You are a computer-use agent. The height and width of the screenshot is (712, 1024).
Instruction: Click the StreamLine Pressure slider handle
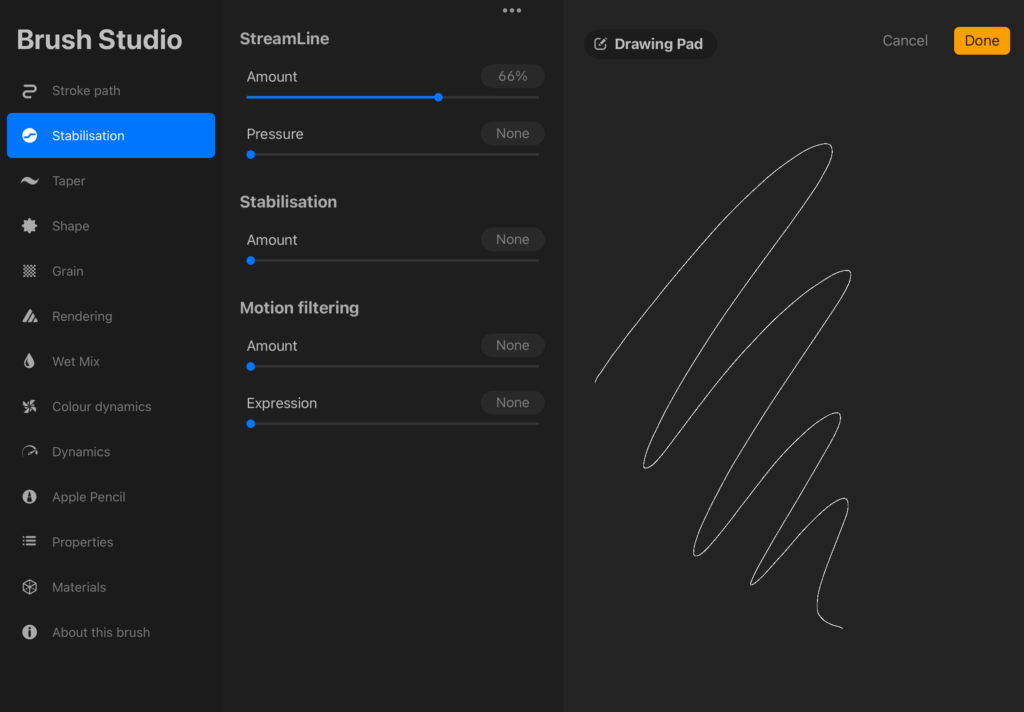pos(251,155)
